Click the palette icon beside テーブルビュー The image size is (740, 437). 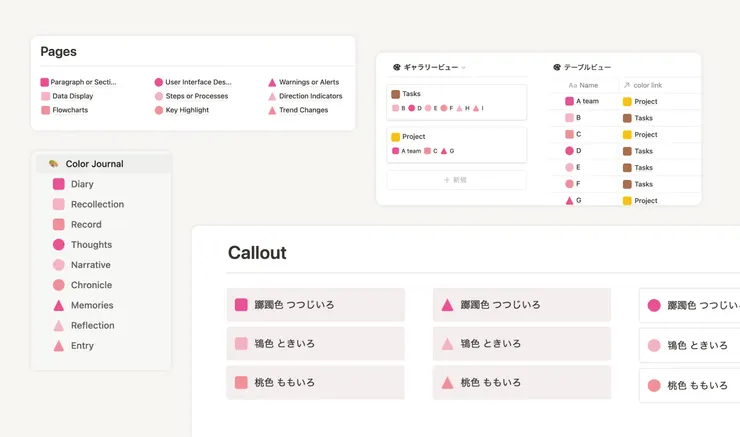point(557,67)
